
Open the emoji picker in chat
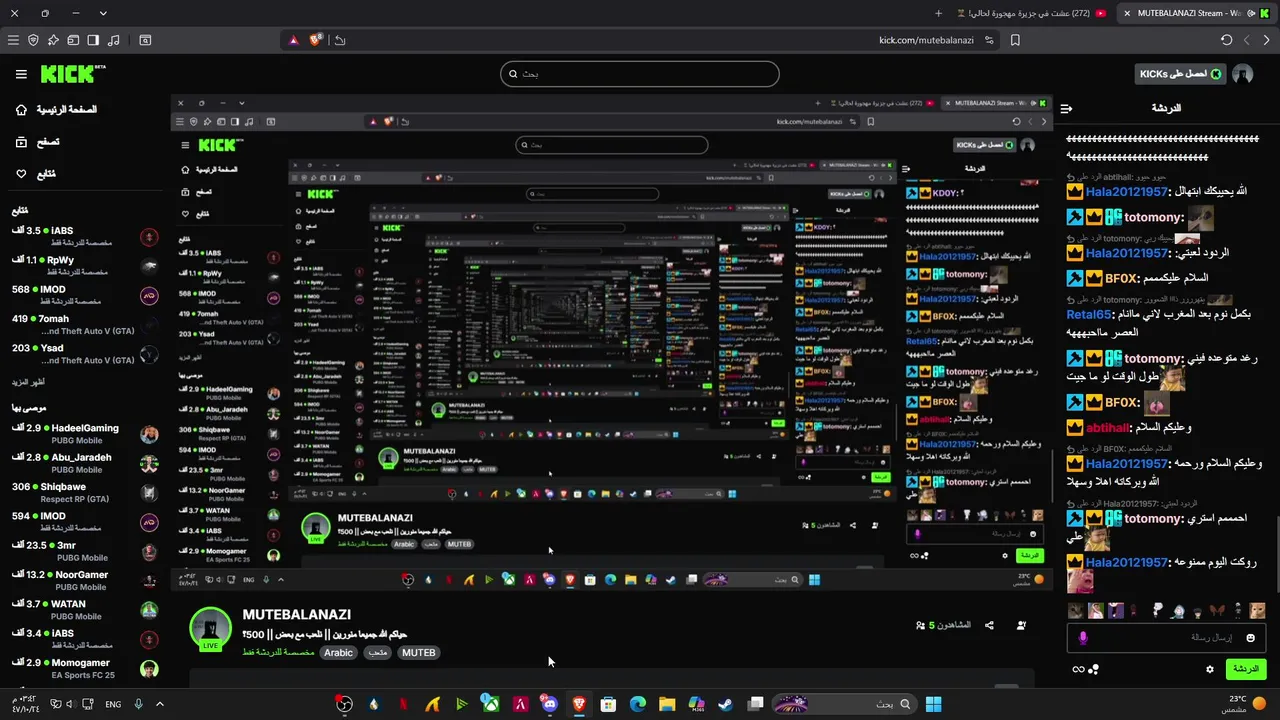(x=1250, y=638)
